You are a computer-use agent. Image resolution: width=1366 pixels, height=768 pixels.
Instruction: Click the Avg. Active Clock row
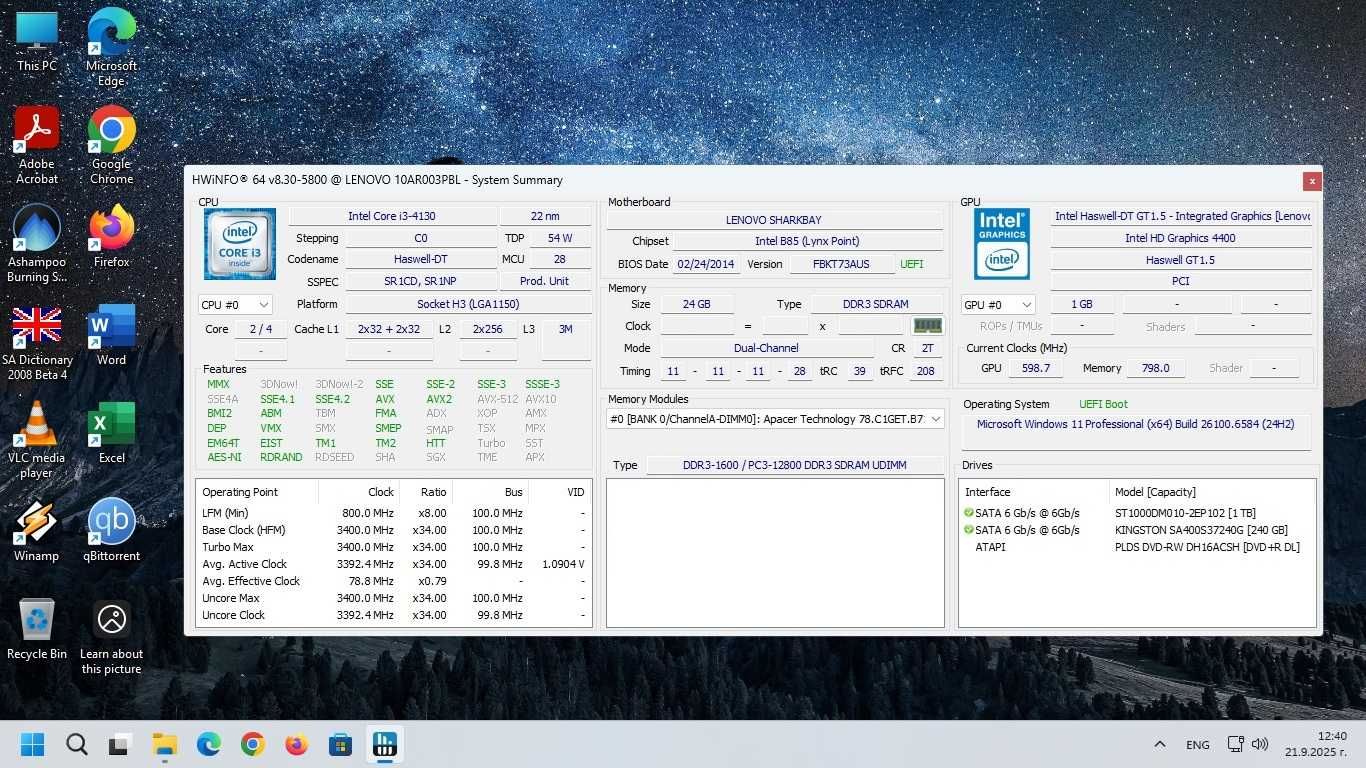click(x=393, y=564)
